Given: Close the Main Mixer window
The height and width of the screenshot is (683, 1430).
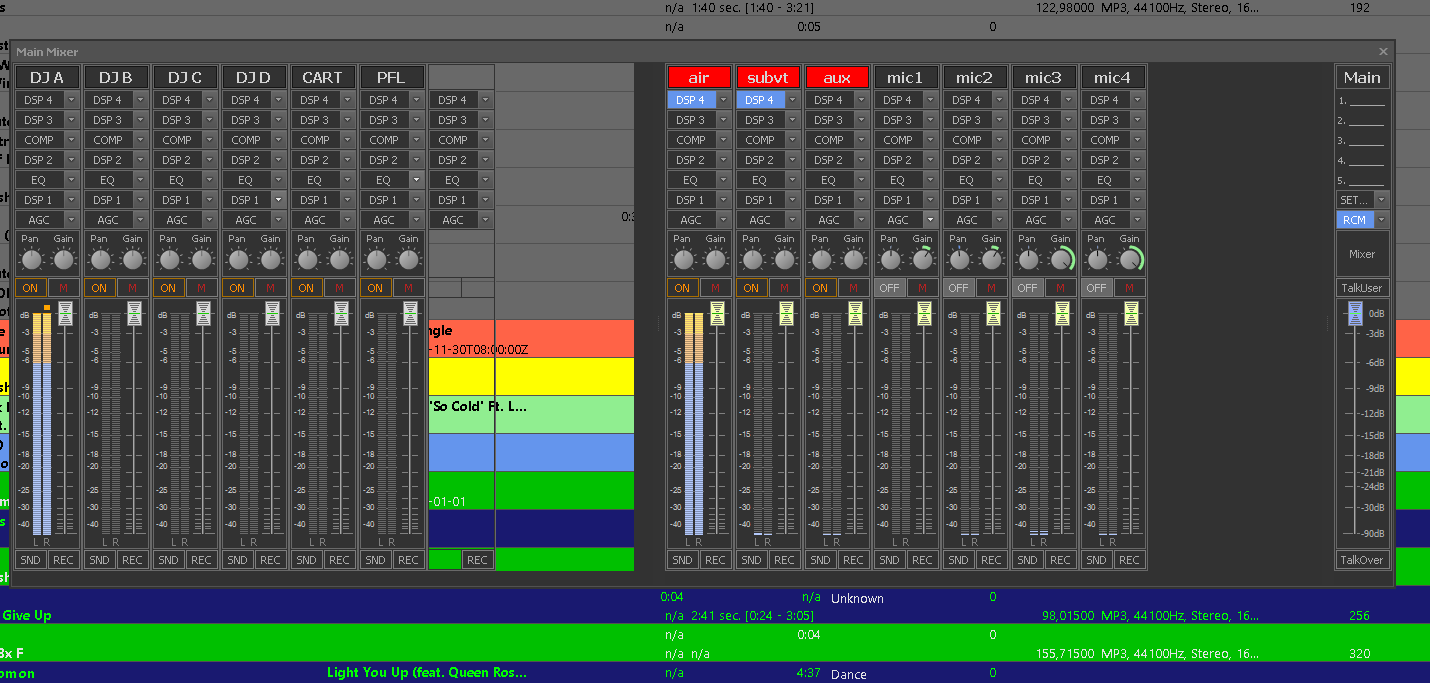Looking at the screenshot, I should tap(1383, 51).
